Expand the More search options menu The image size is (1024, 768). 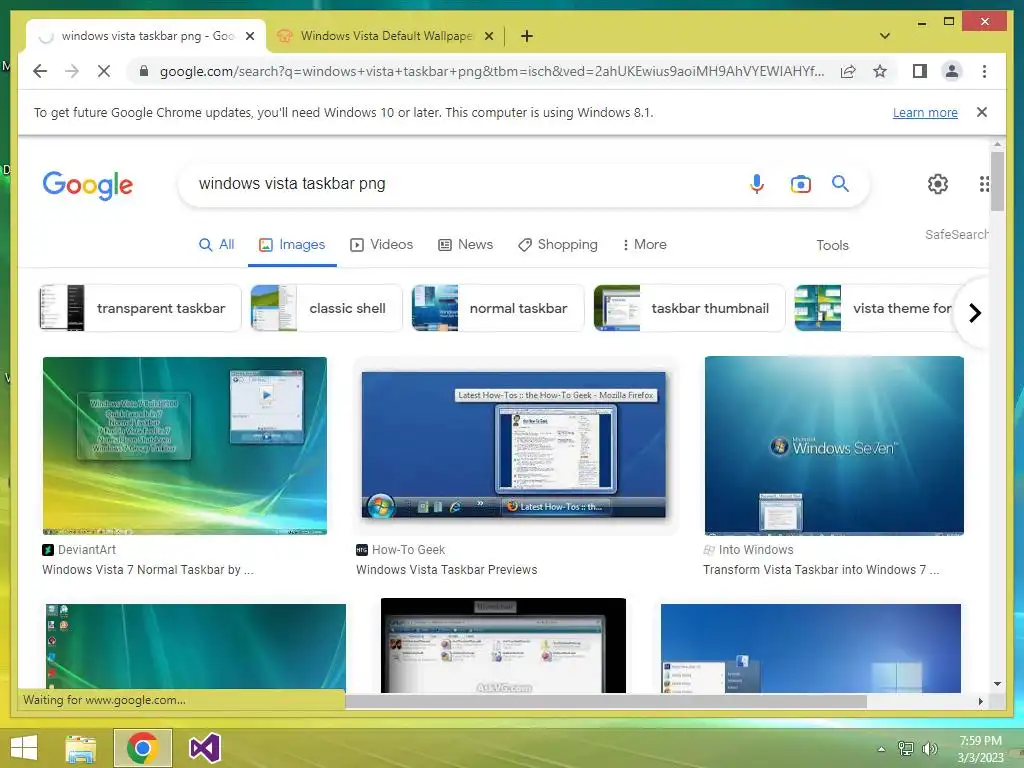[x=644, y=245]
